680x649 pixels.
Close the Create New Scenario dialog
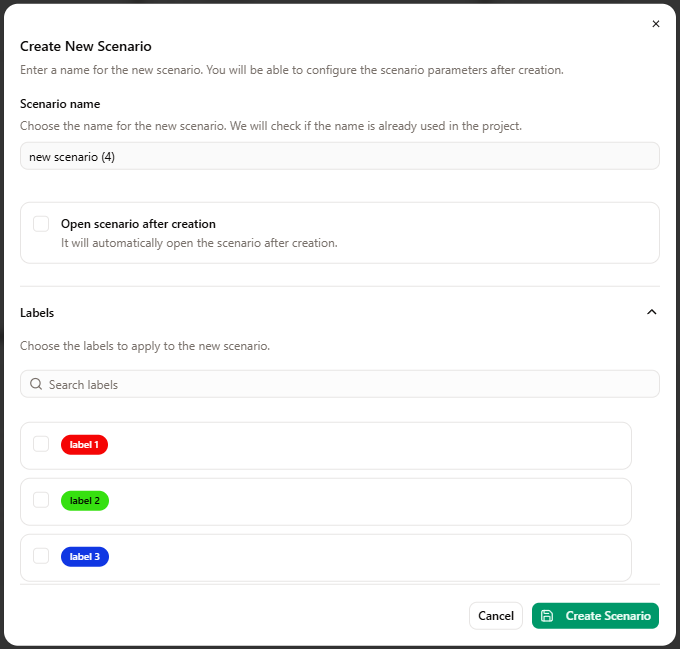(x=656, y=24)
